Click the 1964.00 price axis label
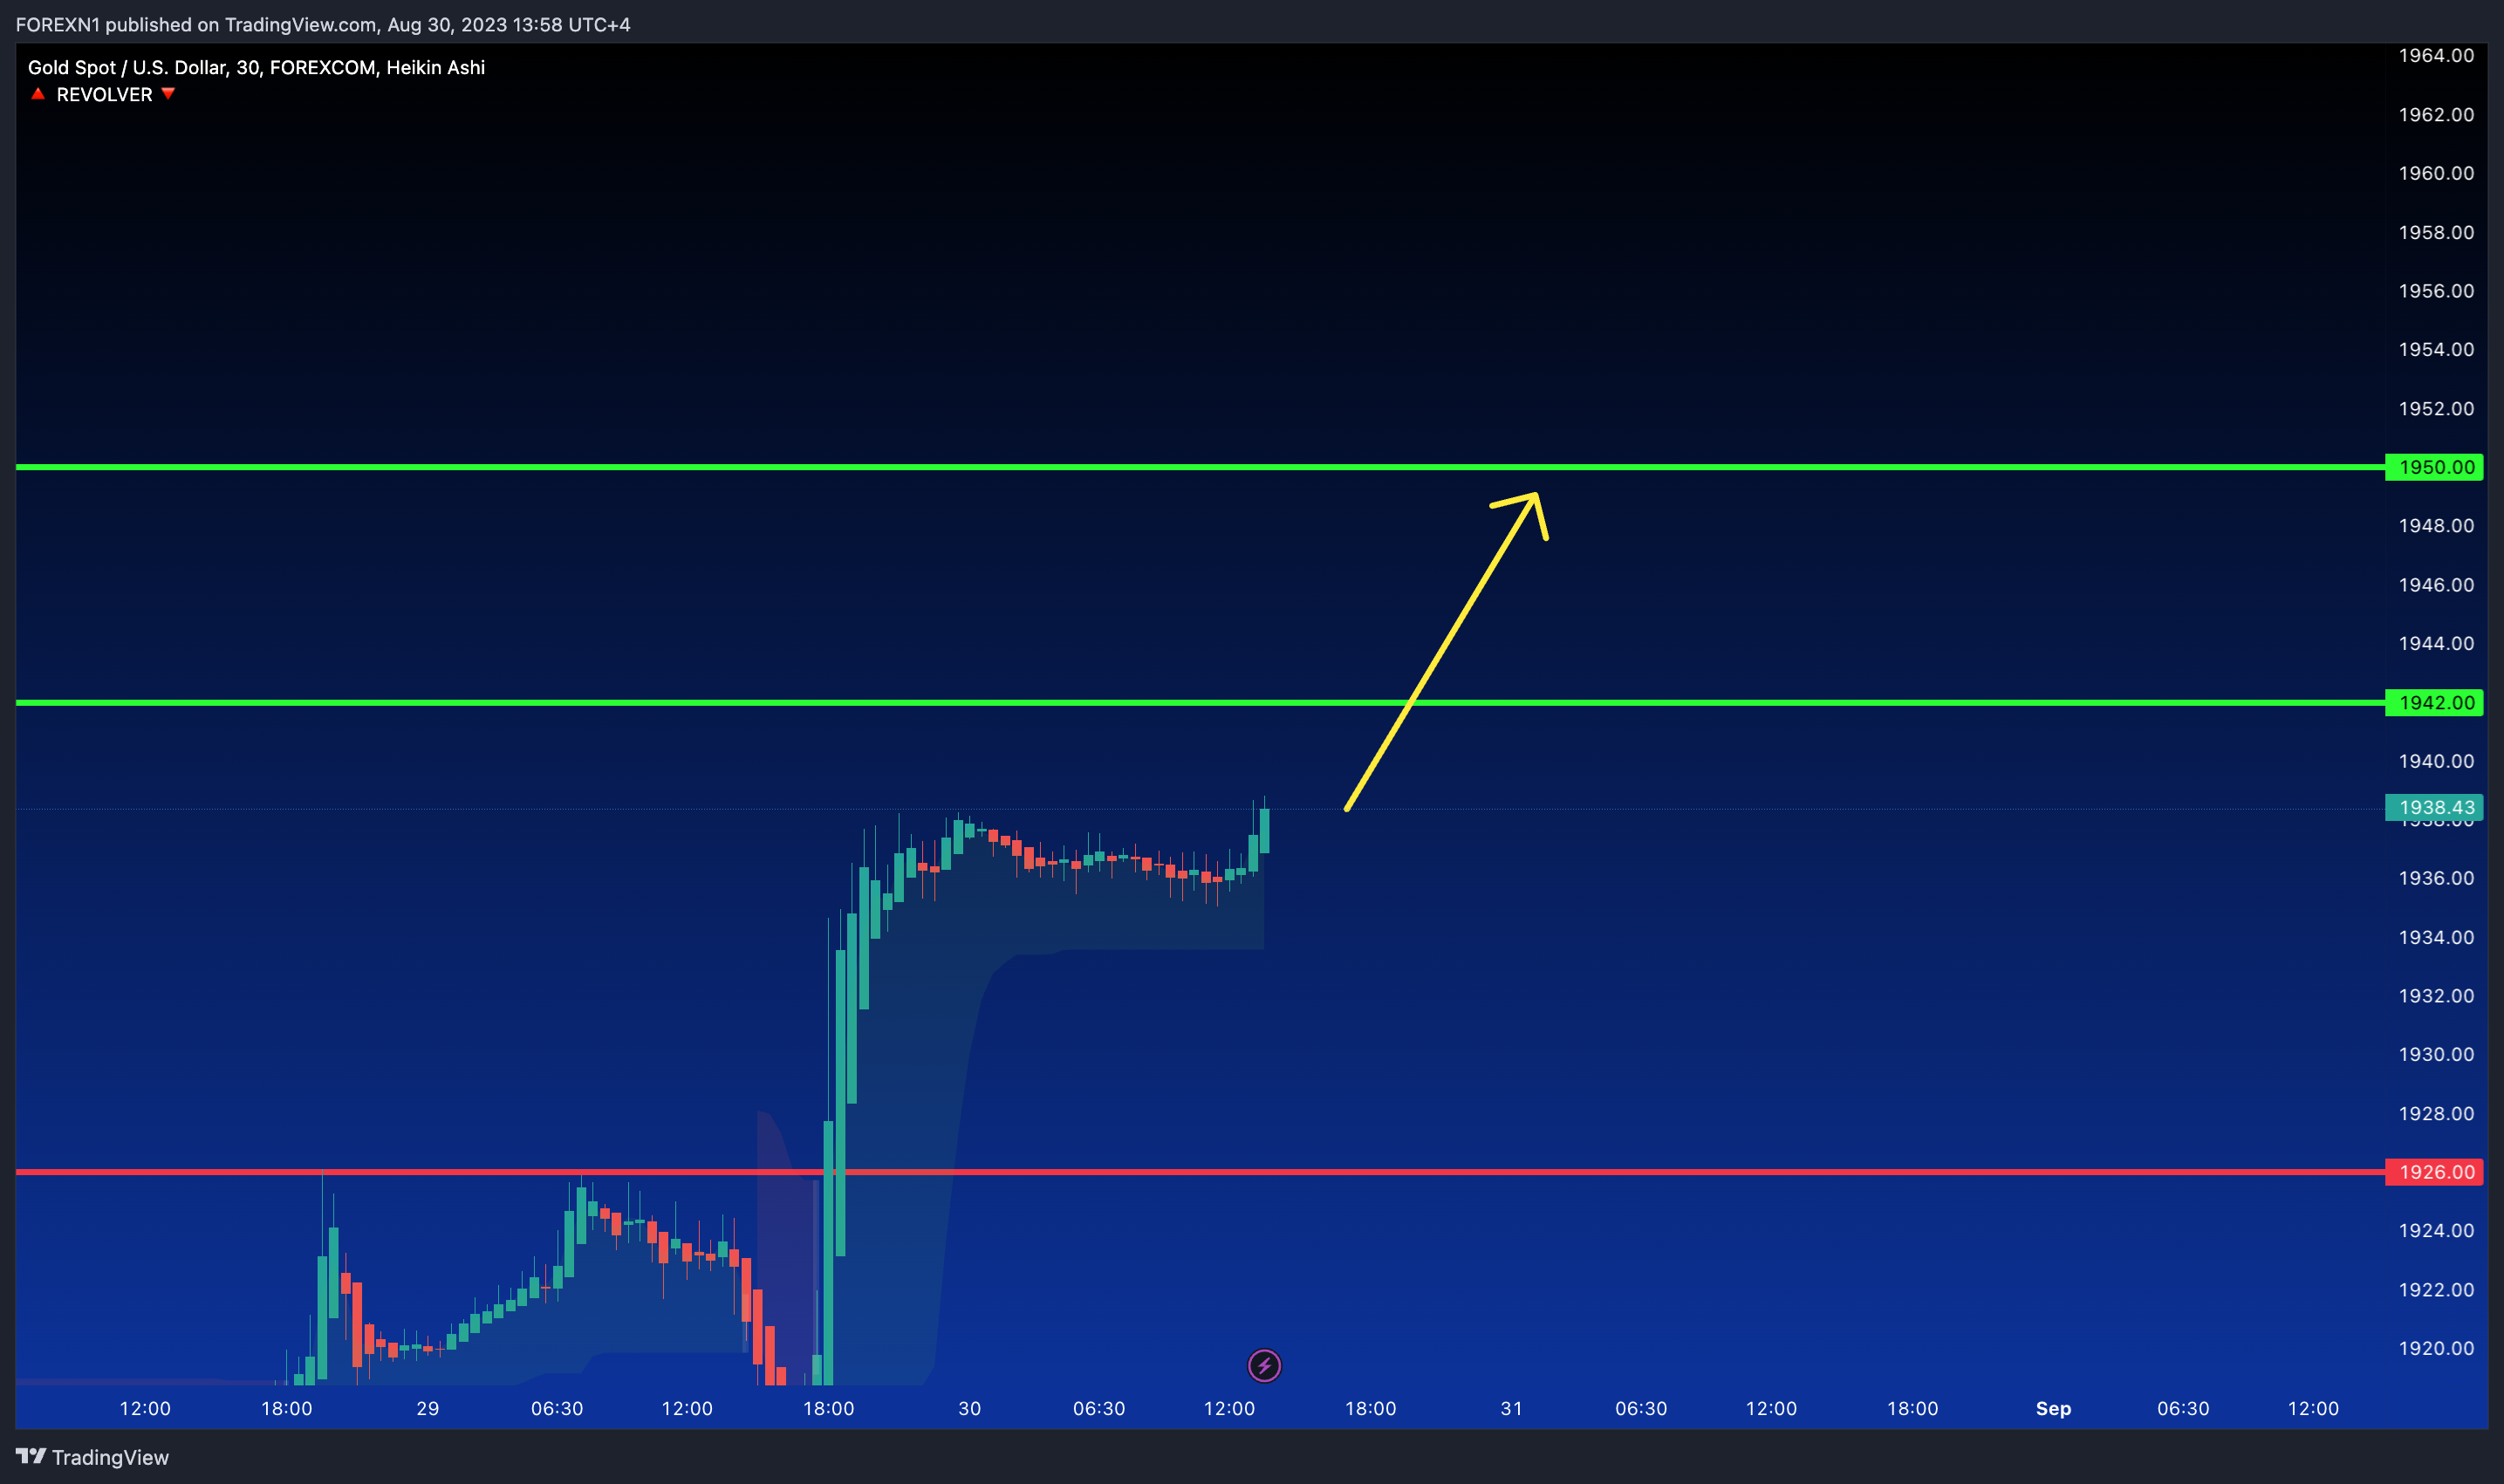2504x1484 pixels. [x=2436, y=56]
